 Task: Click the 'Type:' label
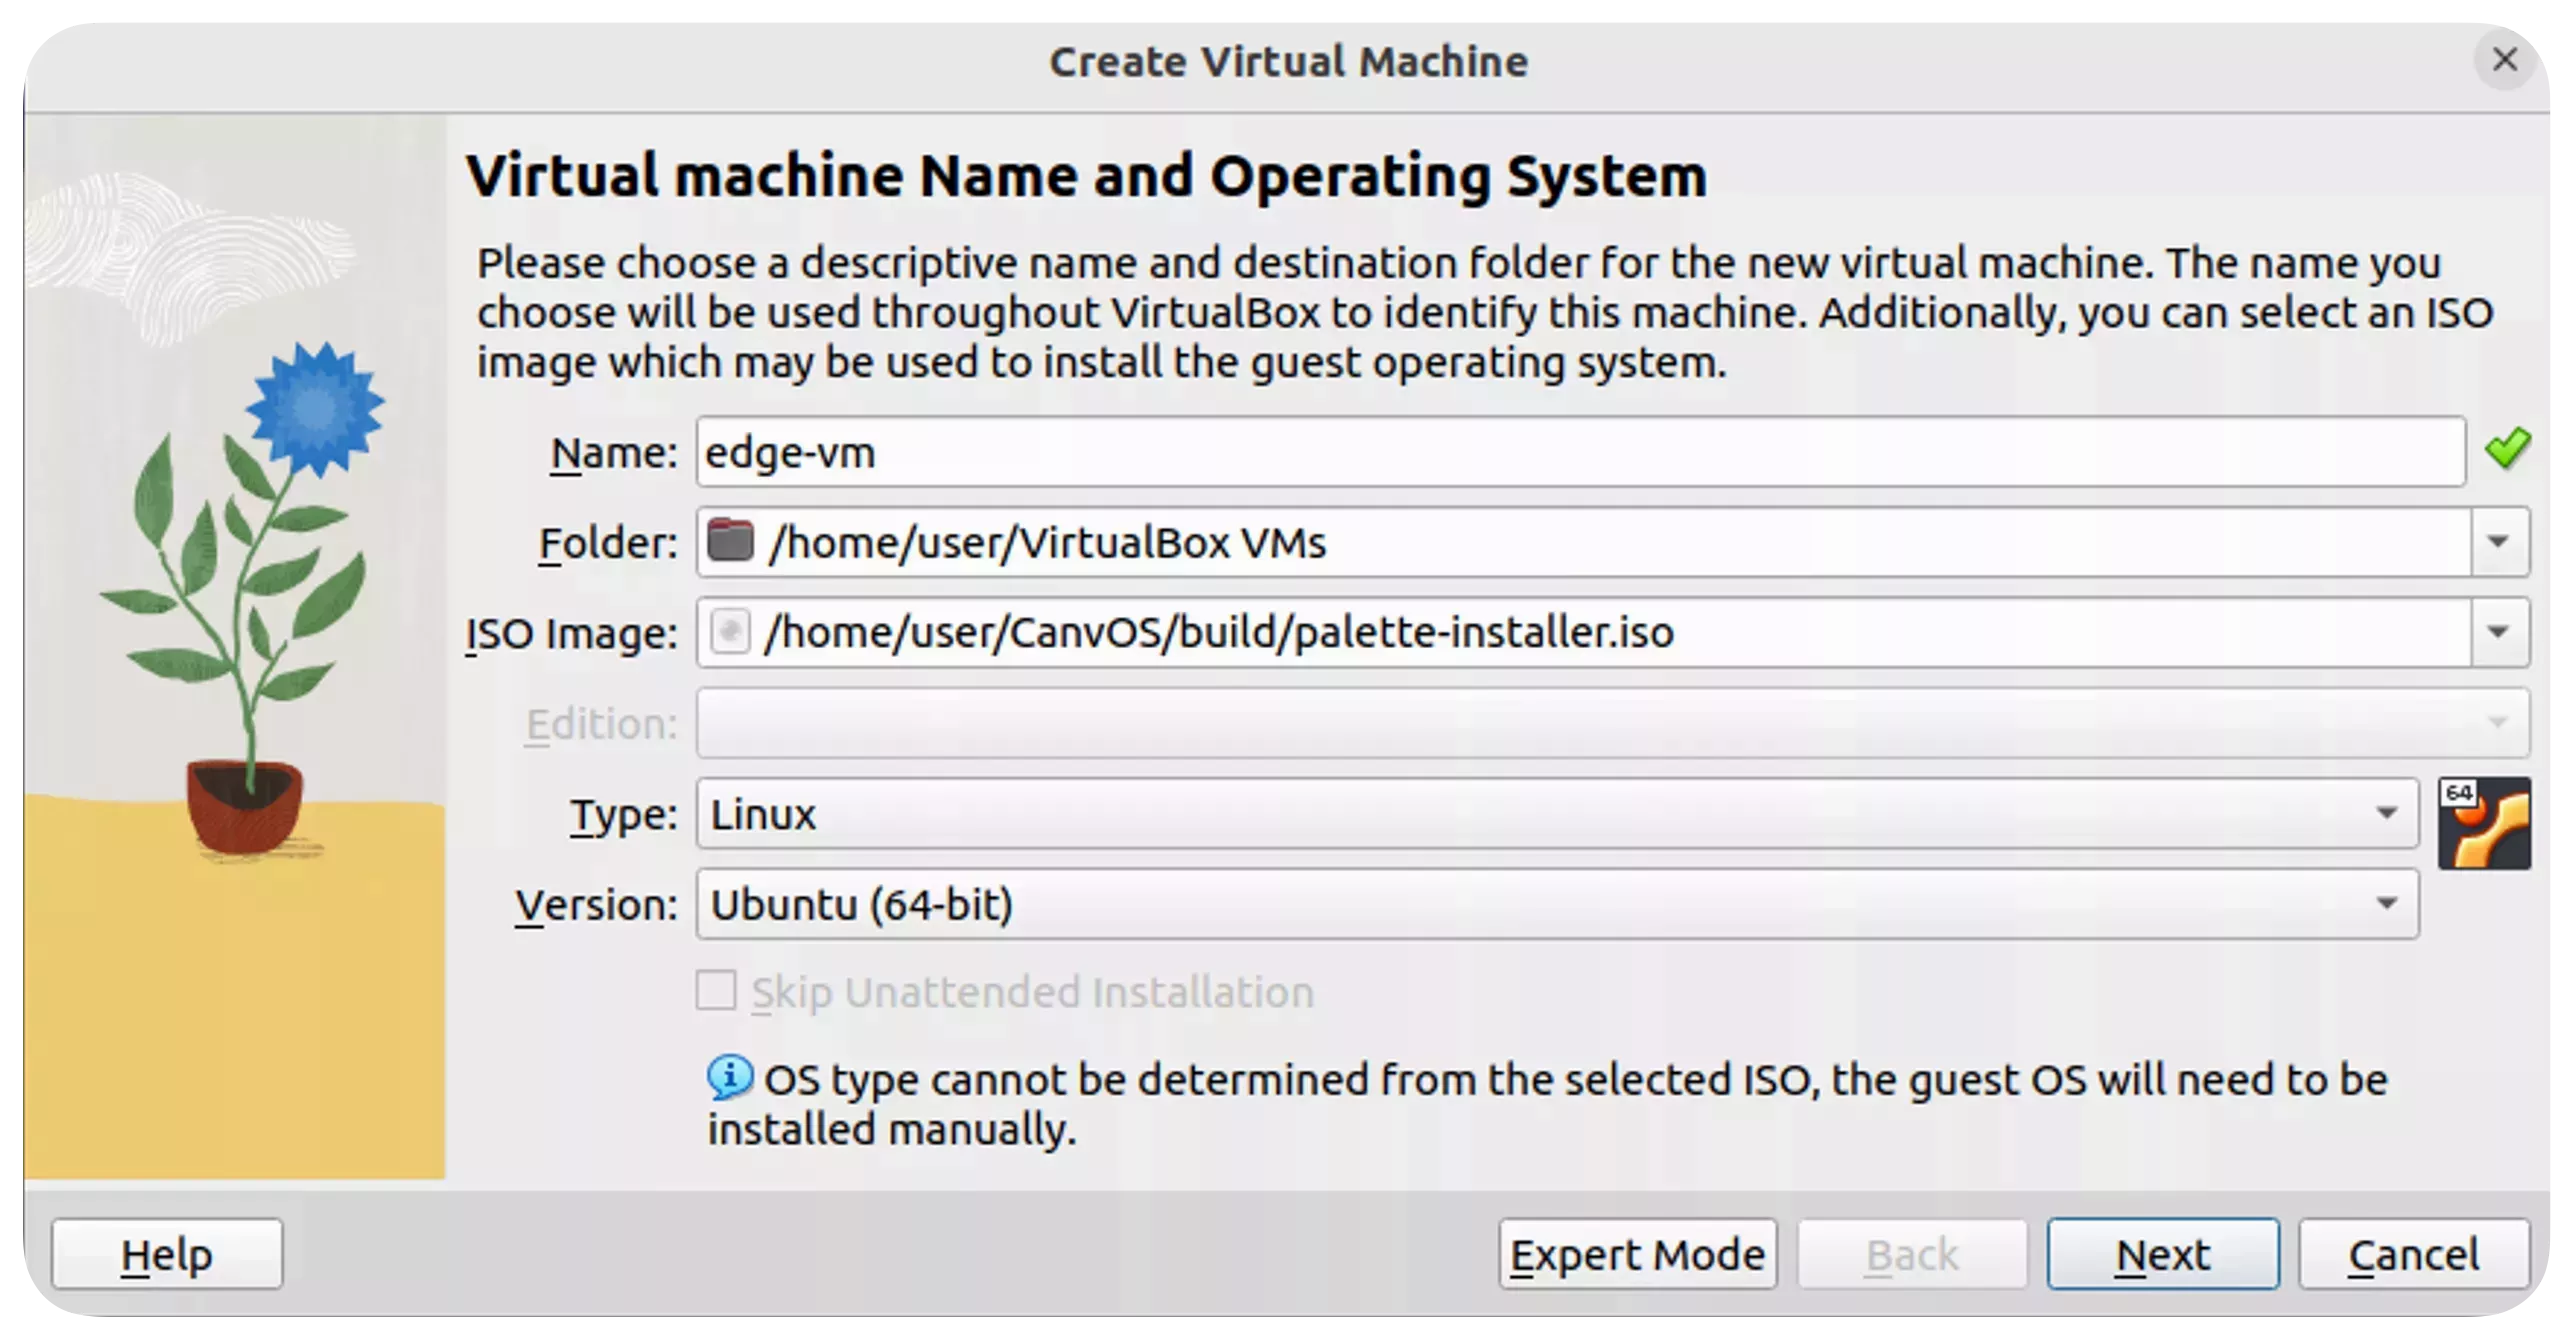coord(624,815)
